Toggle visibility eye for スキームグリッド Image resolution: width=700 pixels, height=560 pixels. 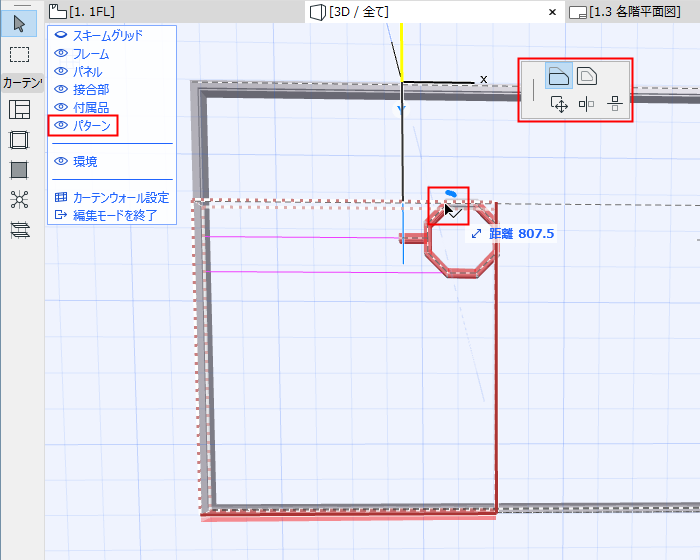coord(61,35)
